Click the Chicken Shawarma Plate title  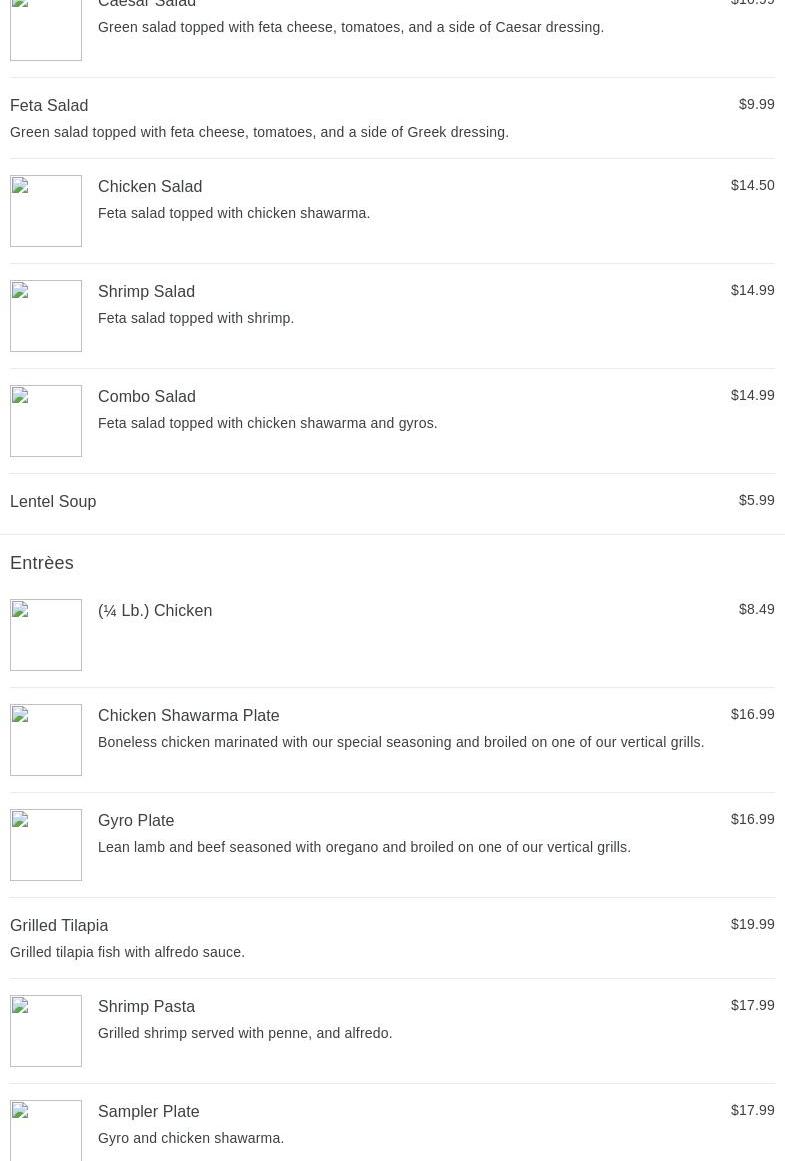click(188, 715)
